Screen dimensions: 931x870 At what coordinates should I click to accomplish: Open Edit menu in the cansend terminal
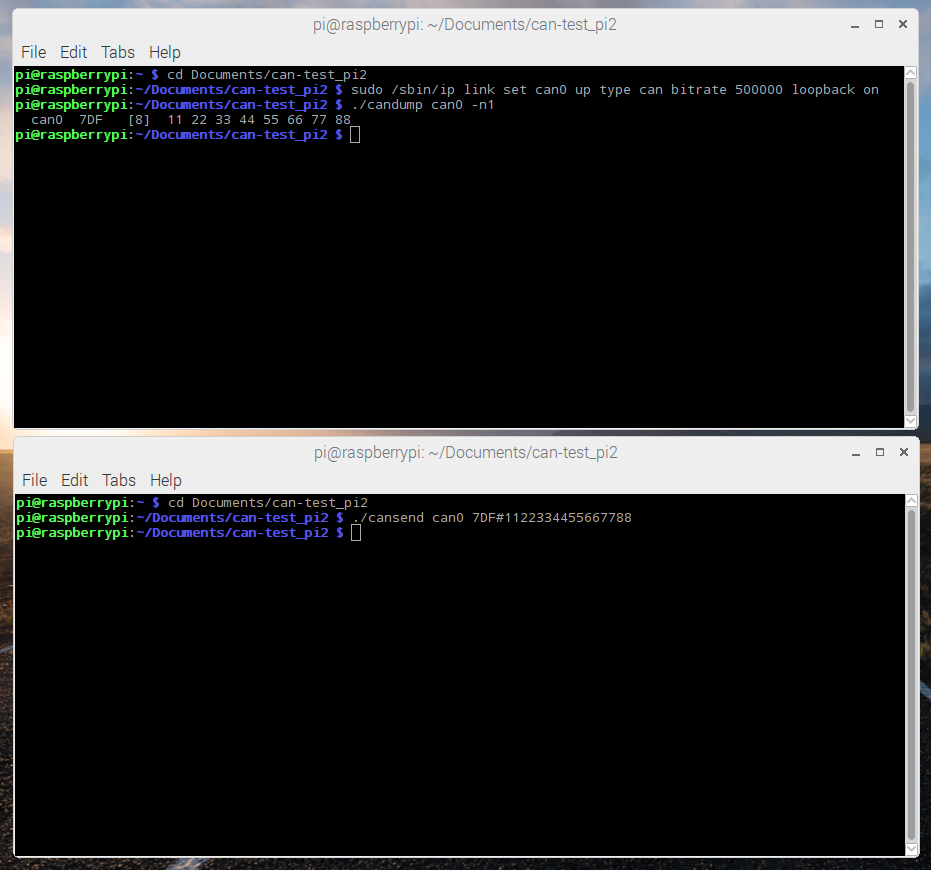[74, 480]
